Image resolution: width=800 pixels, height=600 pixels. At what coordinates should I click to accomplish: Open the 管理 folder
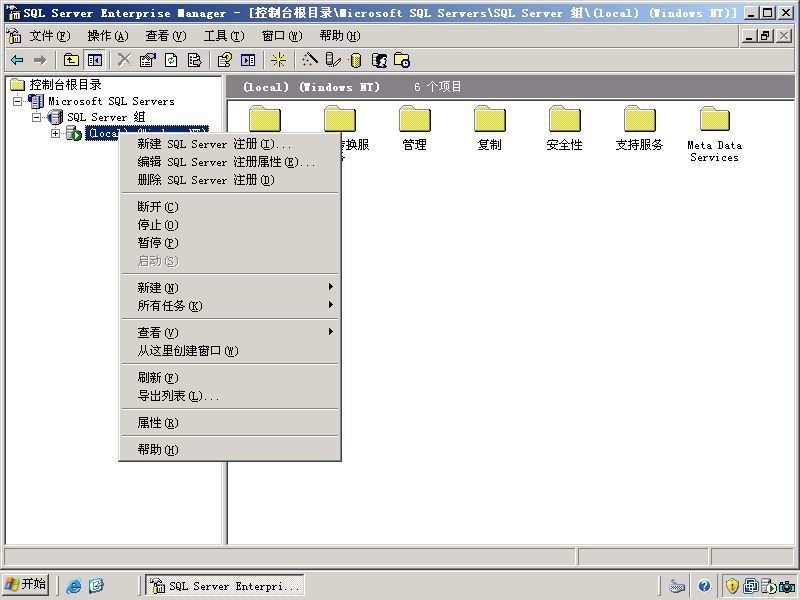point(414,128)
